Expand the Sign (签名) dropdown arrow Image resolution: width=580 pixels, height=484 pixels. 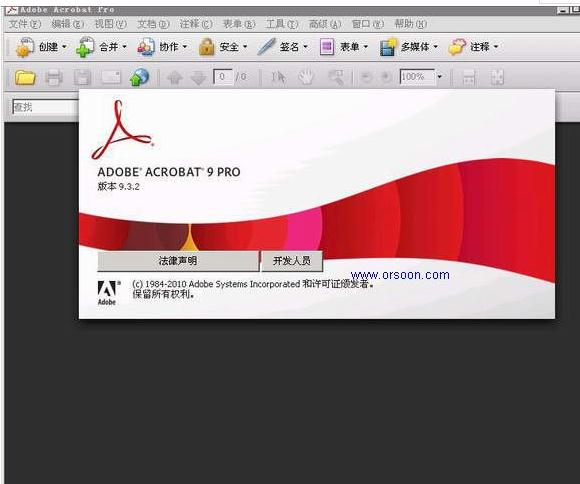tap(306, 47)
